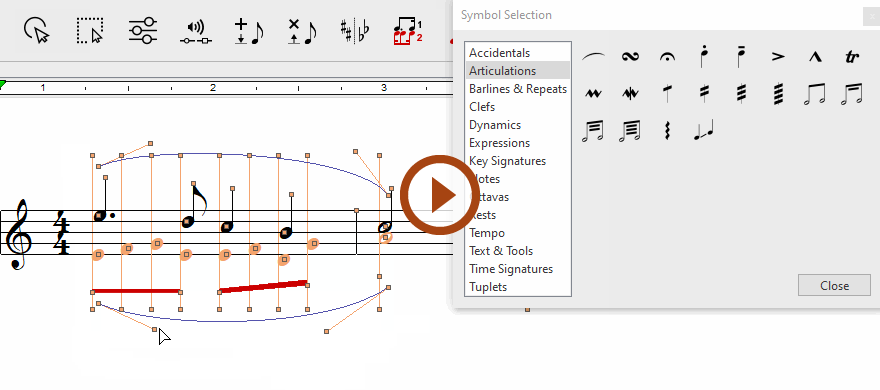
Task: Open the sliders settings tool
Action: tap(143, 30)
